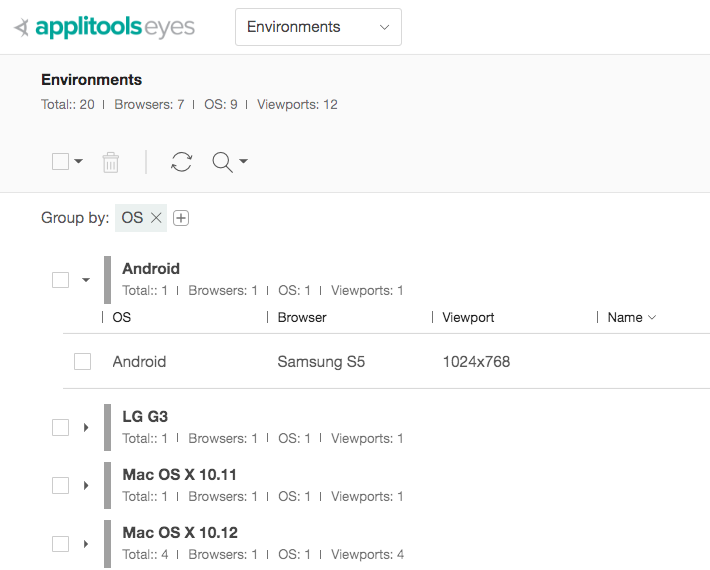This screenshot has width=710, height=570.
Task: Collapse the Android group
Action: [x=86, y=280]
